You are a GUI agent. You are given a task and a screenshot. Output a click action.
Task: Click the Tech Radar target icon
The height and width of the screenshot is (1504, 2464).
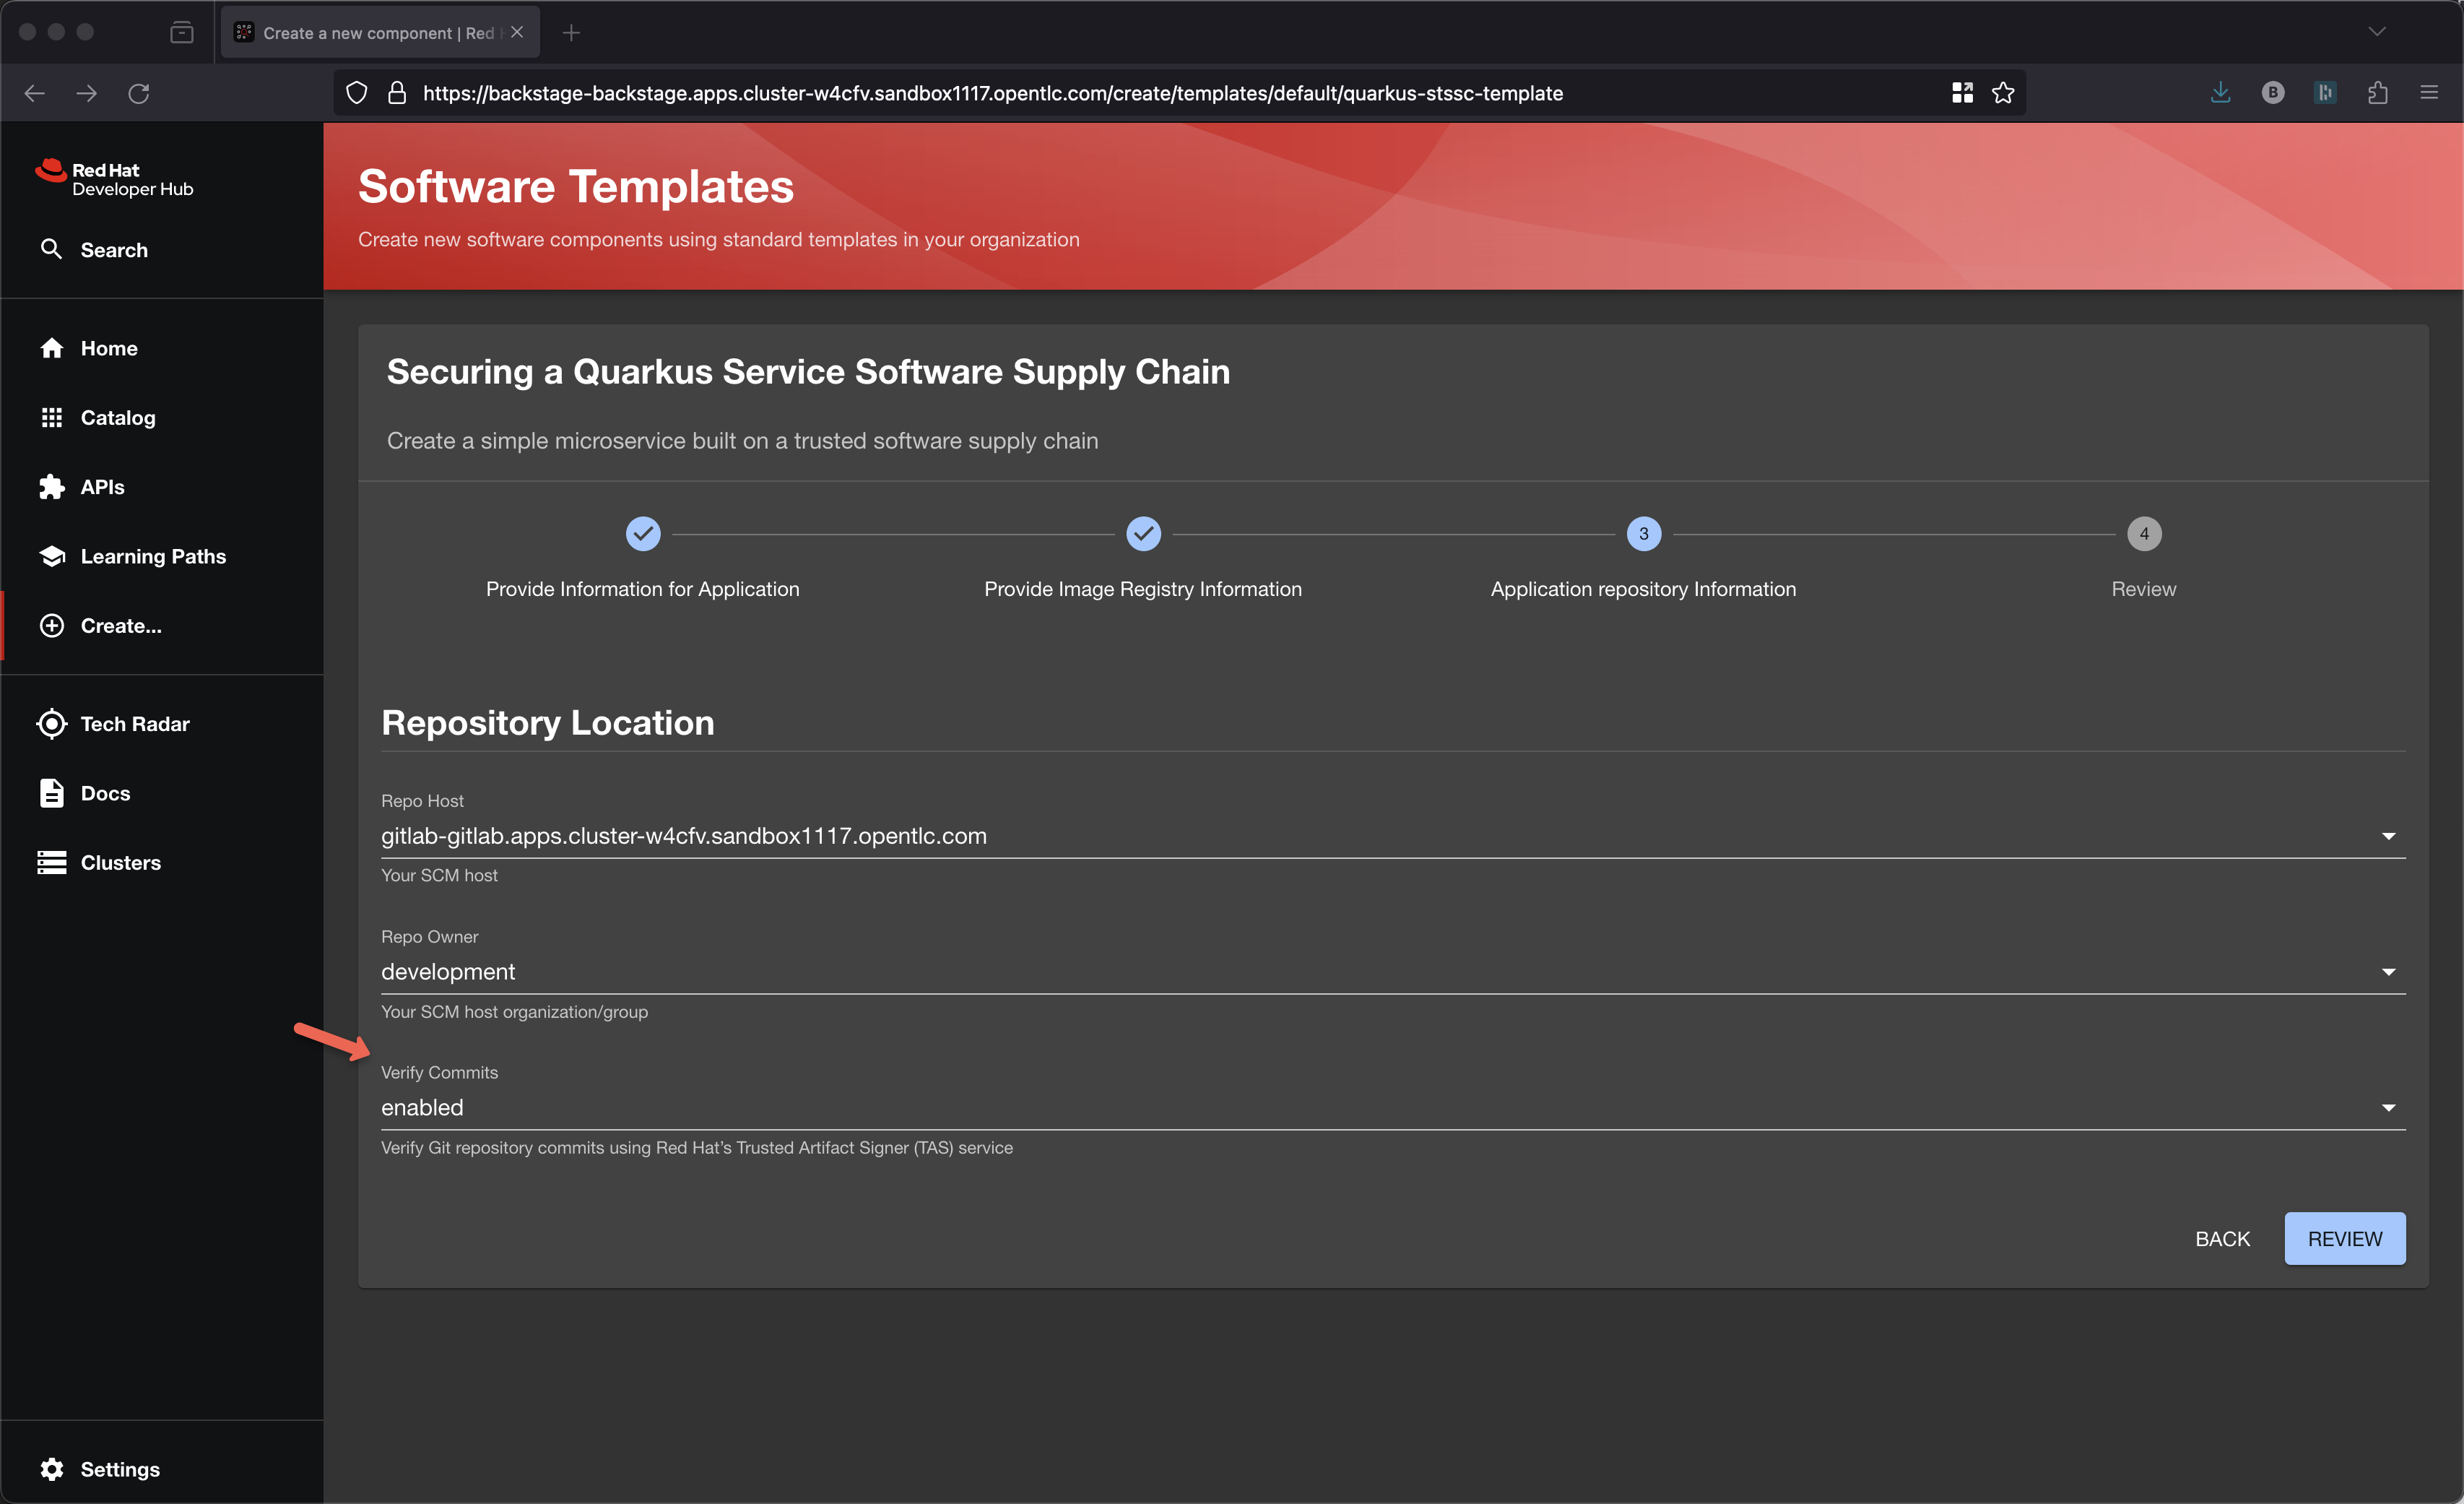52,724
